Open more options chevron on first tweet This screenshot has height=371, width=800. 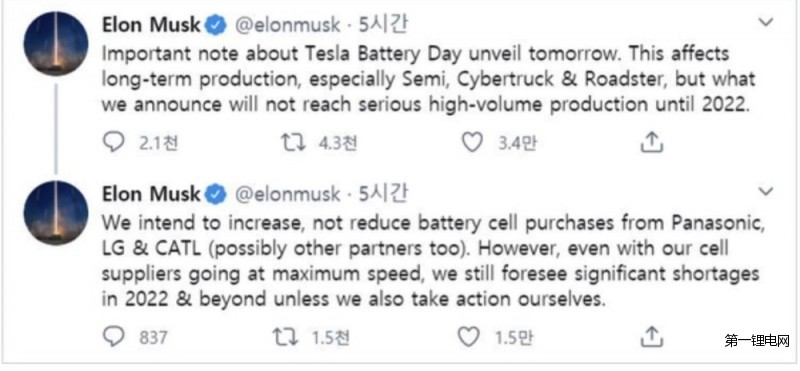tap(765, 22)
